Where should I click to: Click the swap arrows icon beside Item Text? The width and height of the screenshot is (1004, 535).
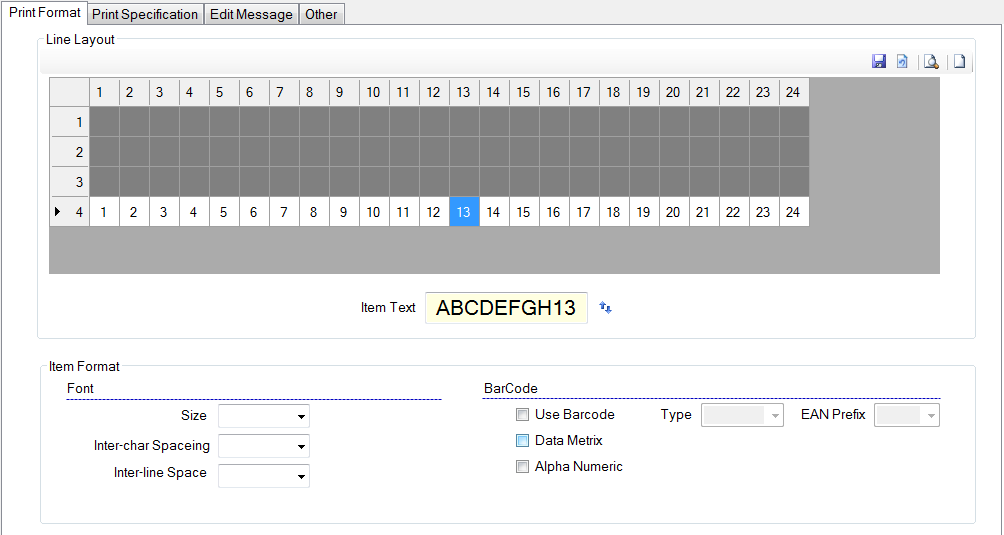coord(605,308)
